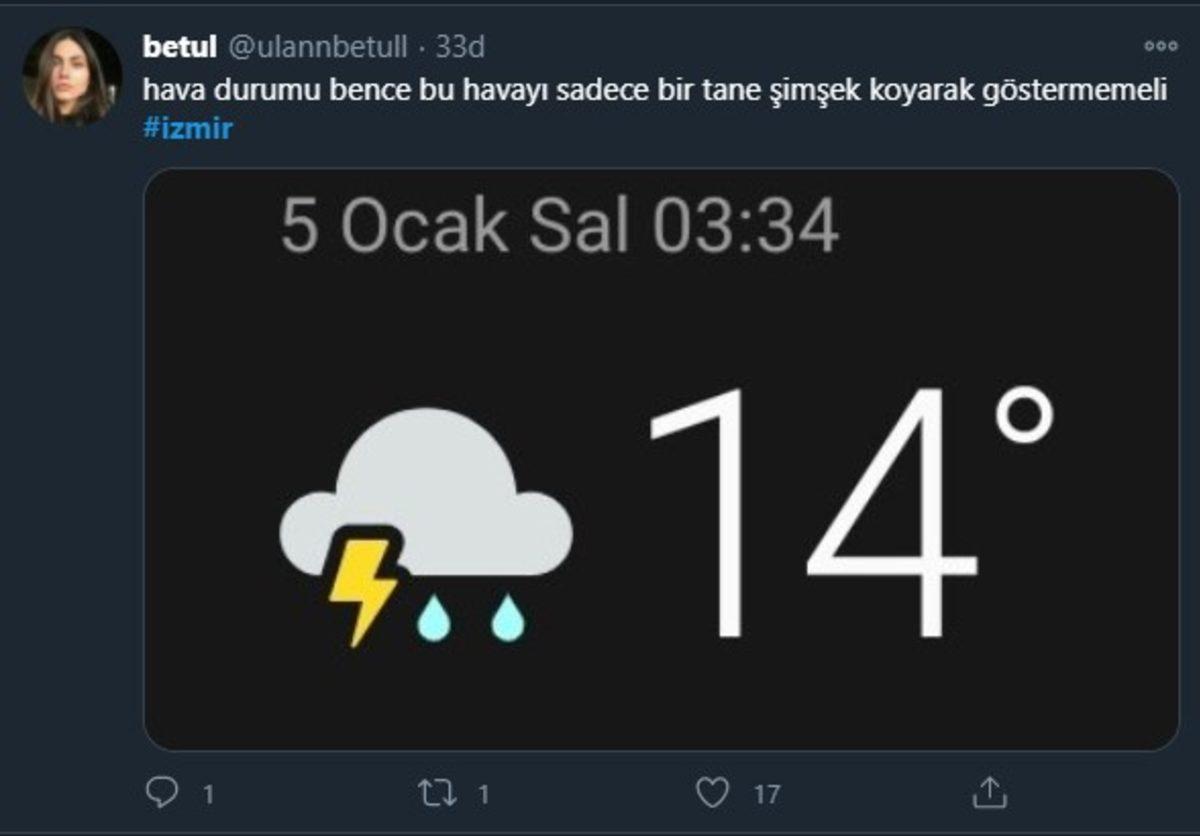Open the #izmir hashtag link

189,128
